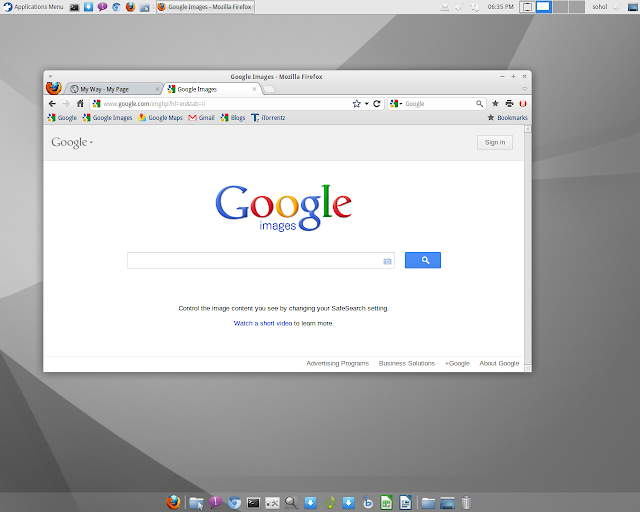This screenshot has width=640, height=512.
Task: Open the terminal icon in bottom dock
Action: pyautogui.click(x=253, y=503)
